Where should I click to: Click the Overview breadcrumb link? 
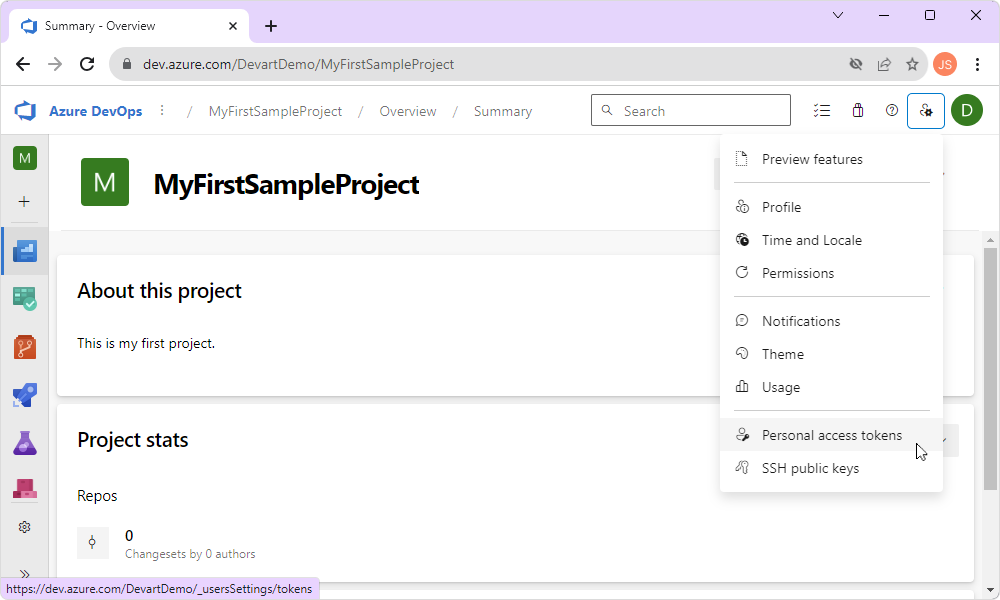click(408, 111)
